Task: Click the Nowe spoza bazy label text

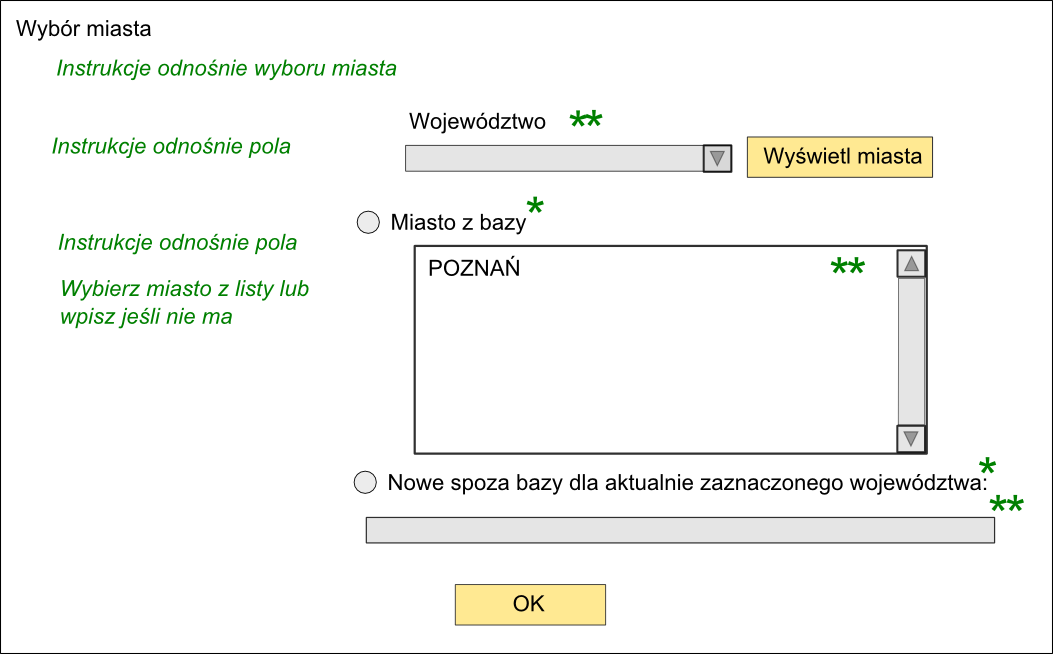Action: 688,483
